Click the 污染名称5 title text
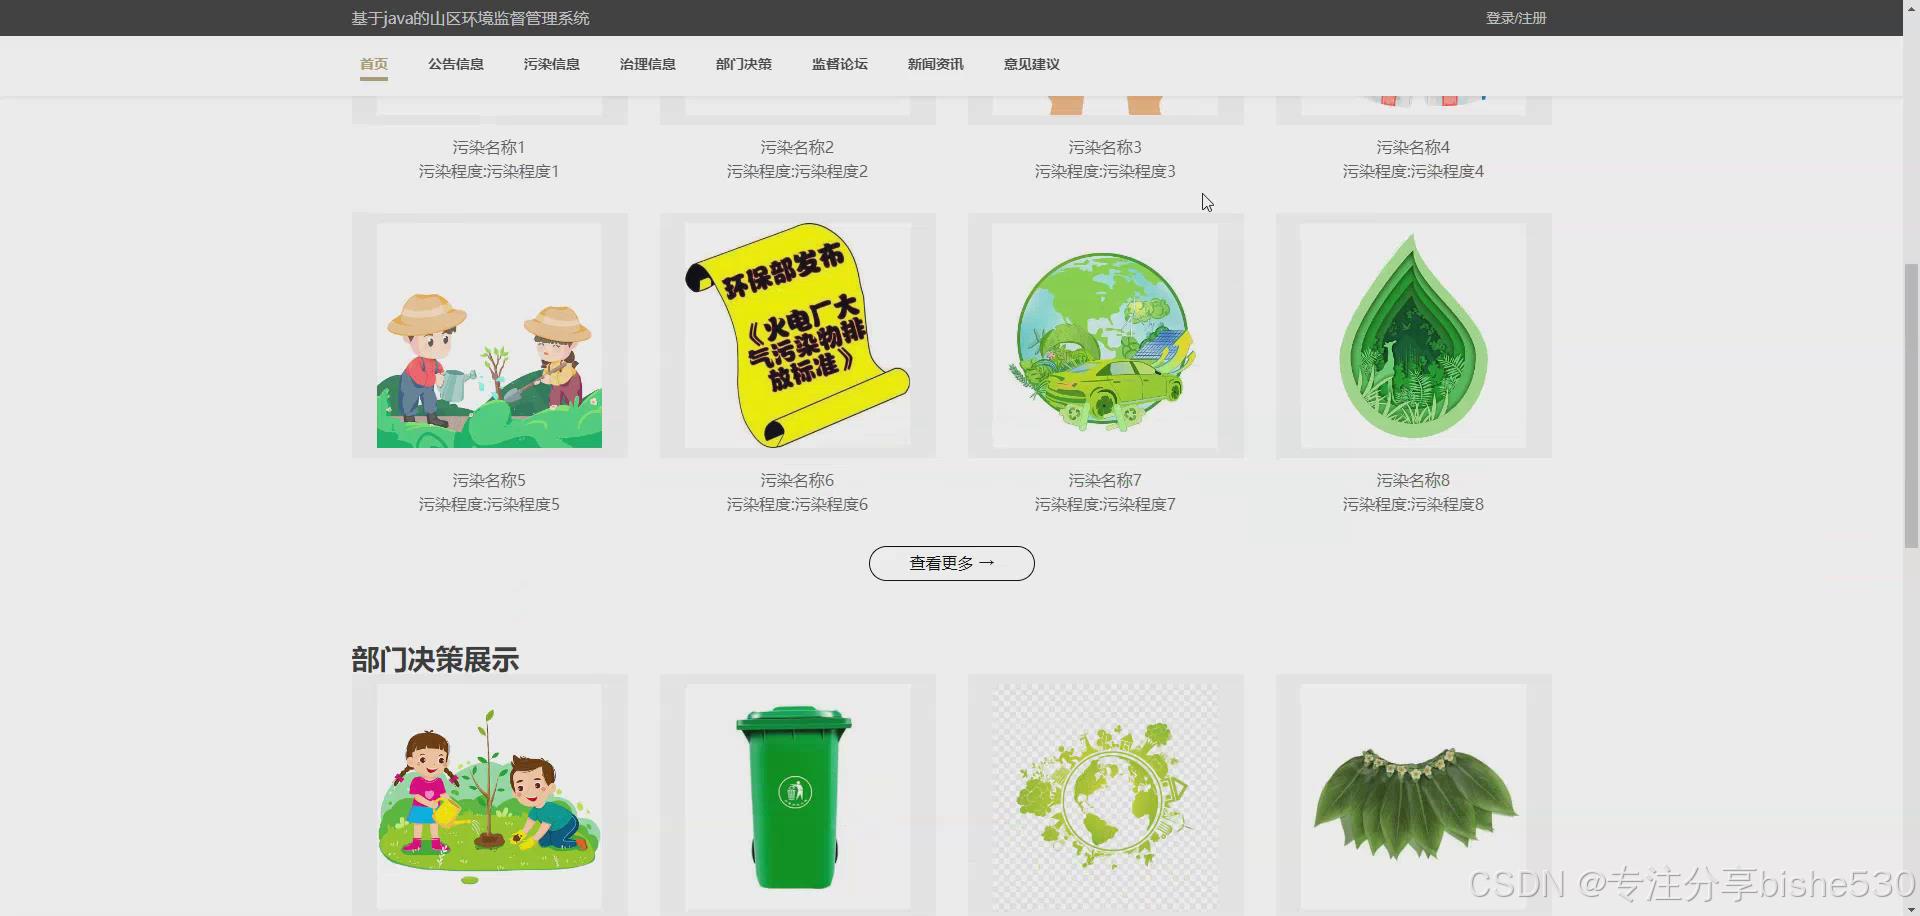The height and width of the screenshot is (916, 1920). pyautogui.click(x=489, y=480)
